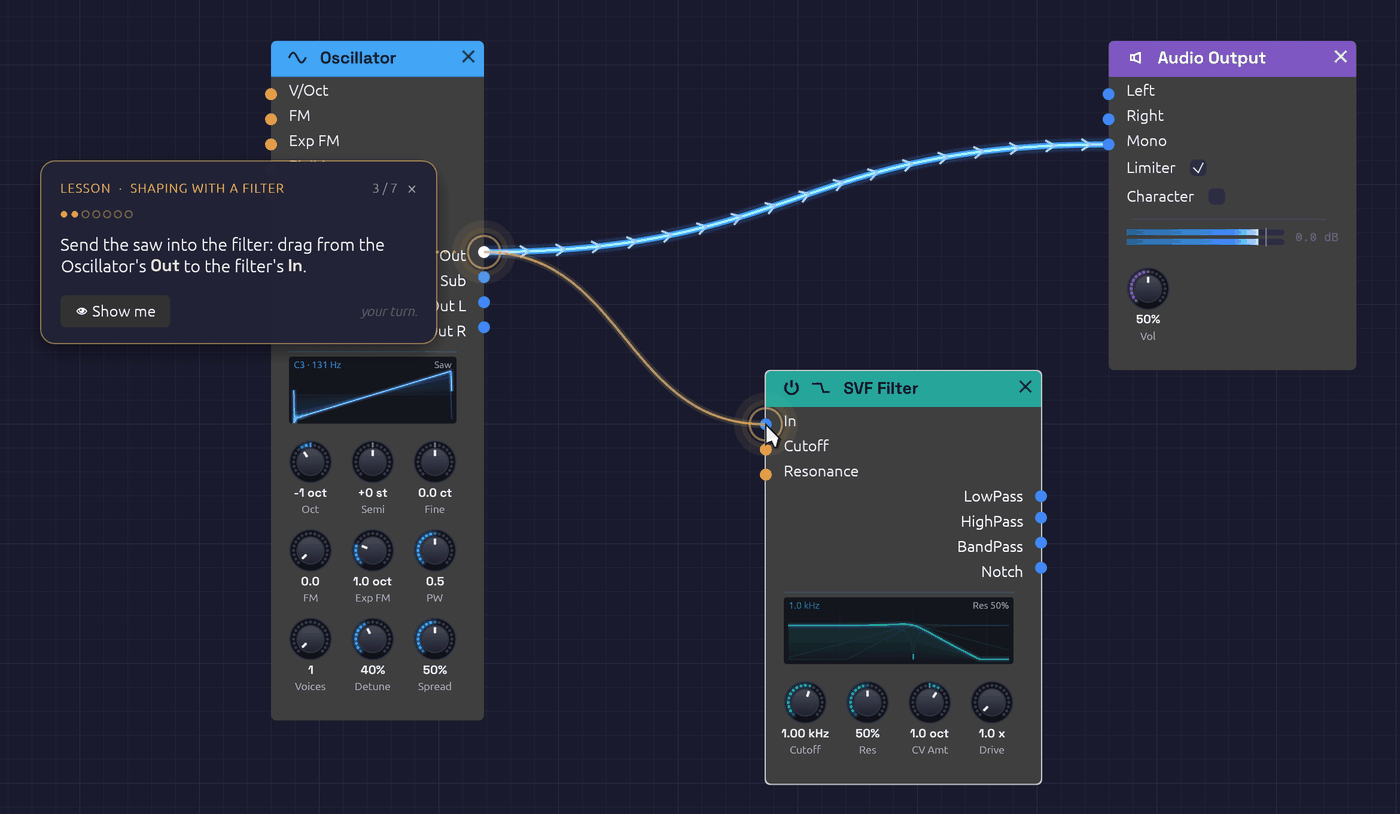Click the Oscillator saw waveform display

(x=372, y=390)
